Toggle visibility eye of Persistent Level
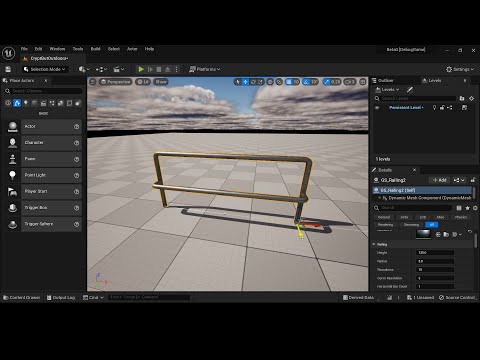480x360 pixels. tap(377, 108)
